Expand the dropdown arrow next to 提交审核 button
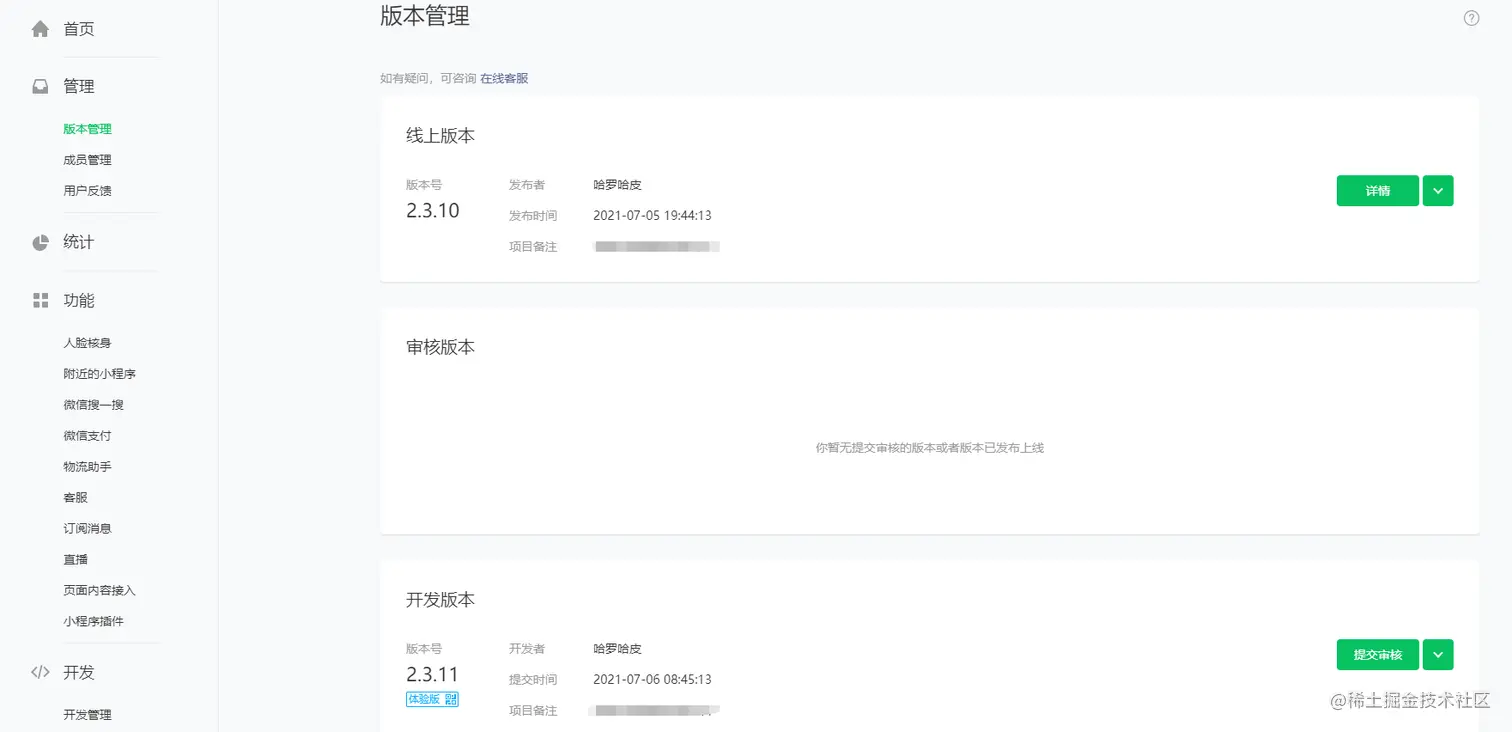Viewport: 1512px width, 732px height. click(x=1438, y=654)
